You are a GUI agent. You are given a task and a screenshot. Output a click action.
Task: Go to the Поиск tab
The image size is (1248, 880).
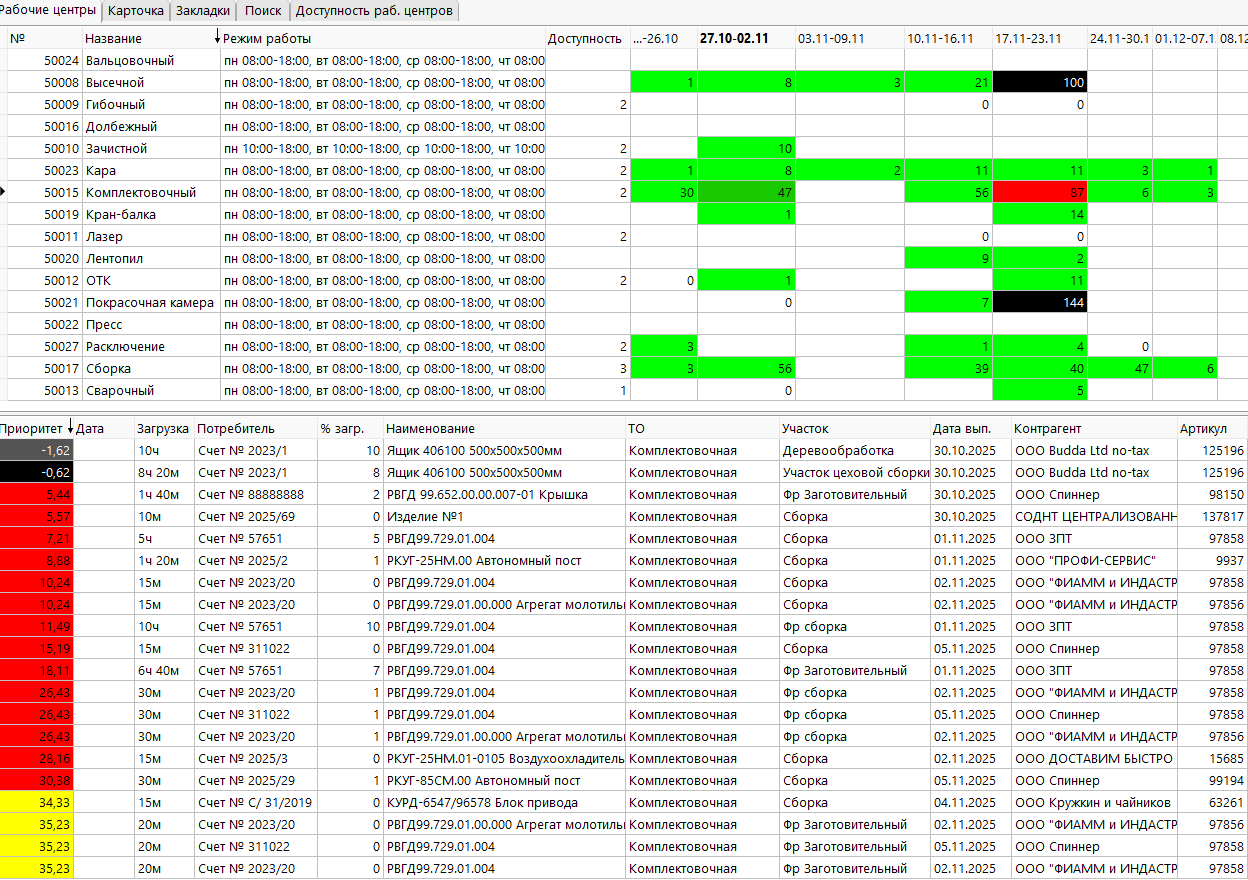point(263,11)
